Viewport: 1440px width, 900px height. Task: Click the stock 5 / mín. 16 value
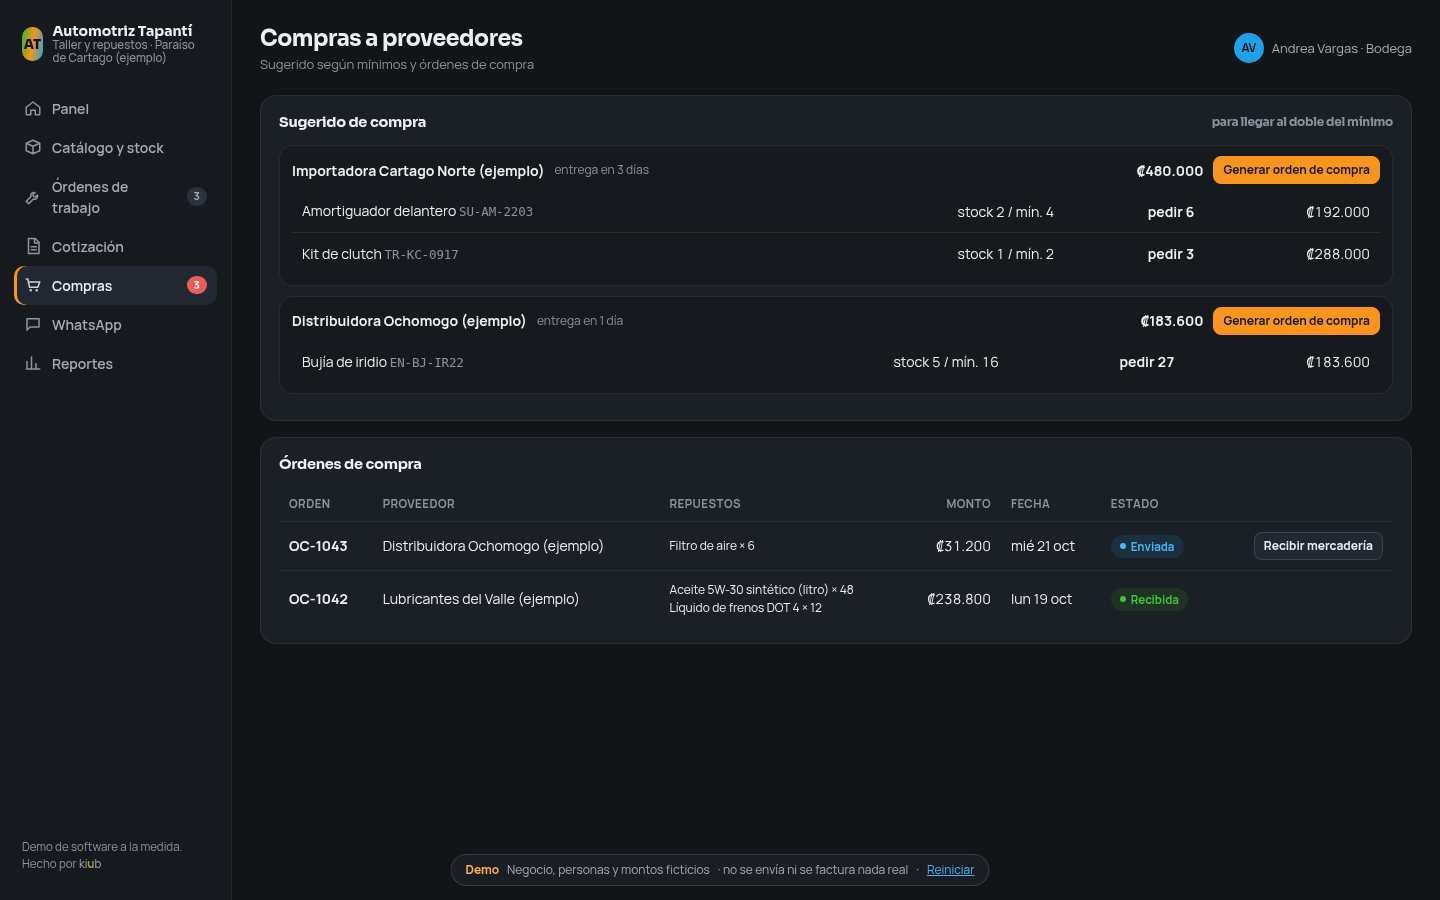946,362
